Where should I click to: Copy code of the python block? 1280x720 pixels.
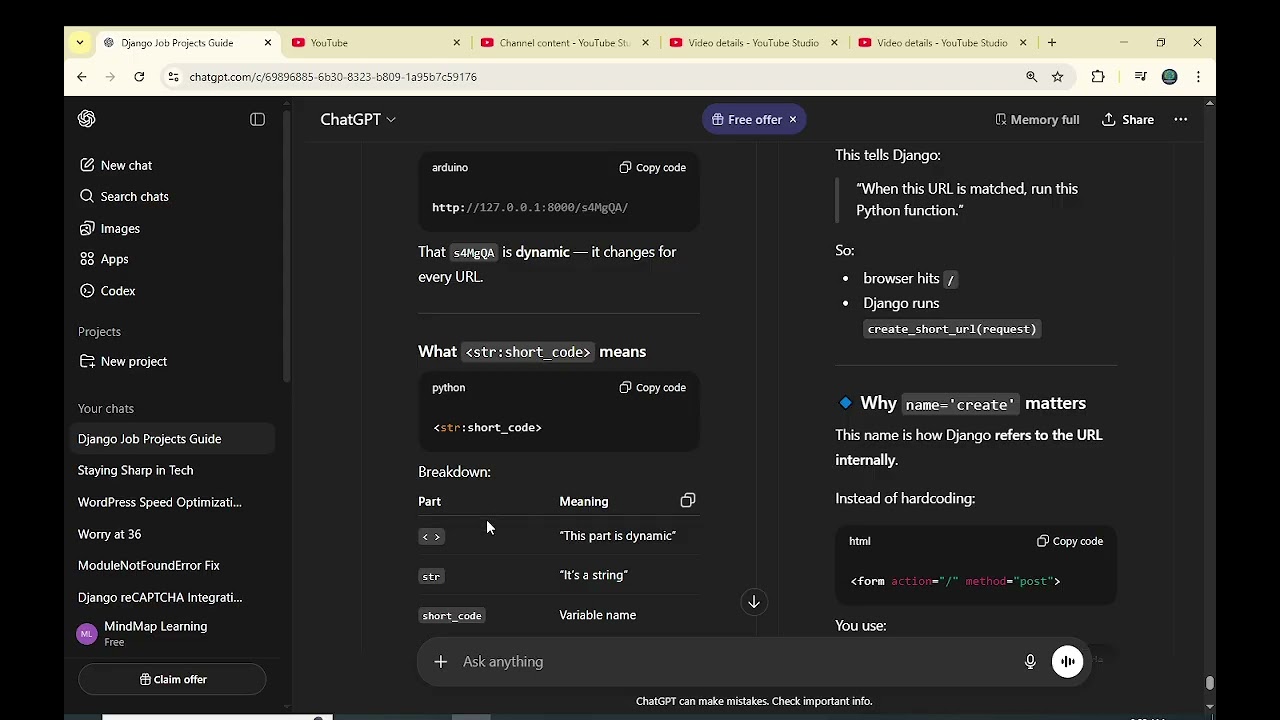[x=652, y=387]
